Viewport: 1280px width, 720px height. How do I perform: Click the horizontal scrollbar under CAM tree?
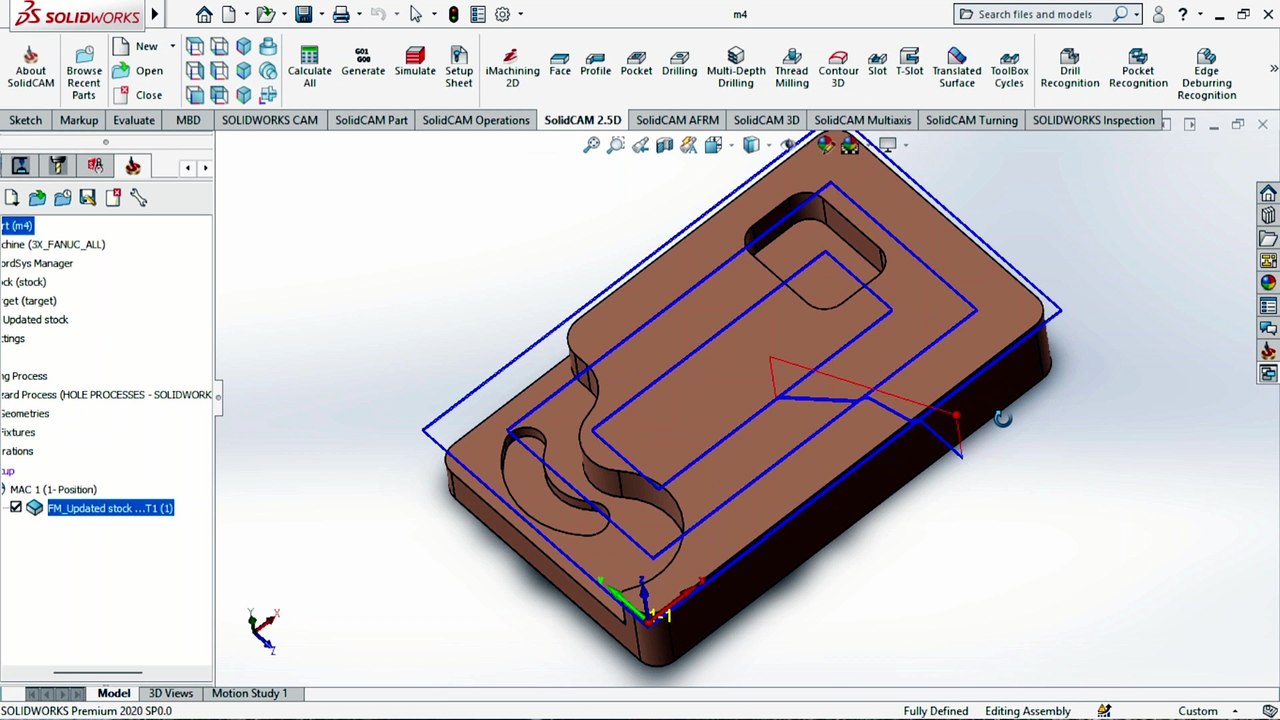point(98,673)
